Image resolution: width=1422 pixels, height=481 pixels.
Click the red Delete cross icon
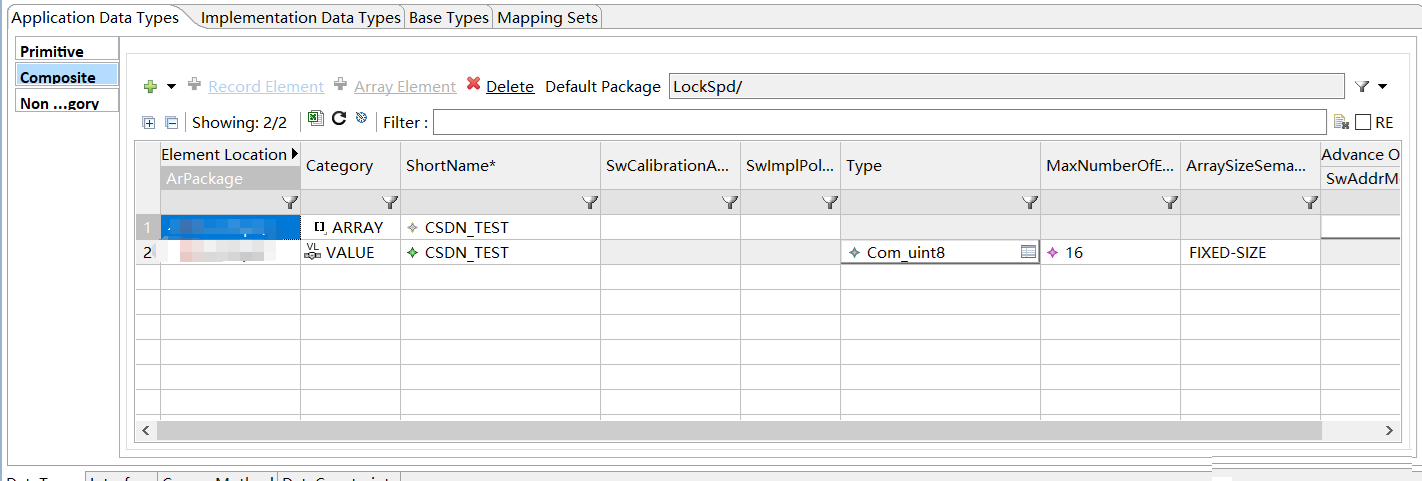(x=474, y=85)
